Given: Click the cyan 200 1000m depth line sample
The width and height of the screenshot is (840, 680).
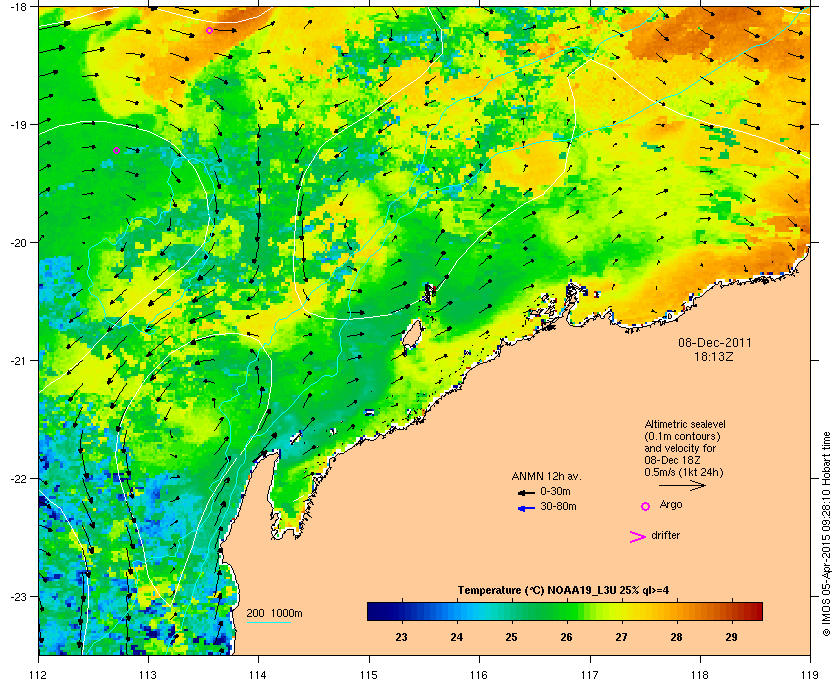Looking at the screenshot, I should click(268, 623).
